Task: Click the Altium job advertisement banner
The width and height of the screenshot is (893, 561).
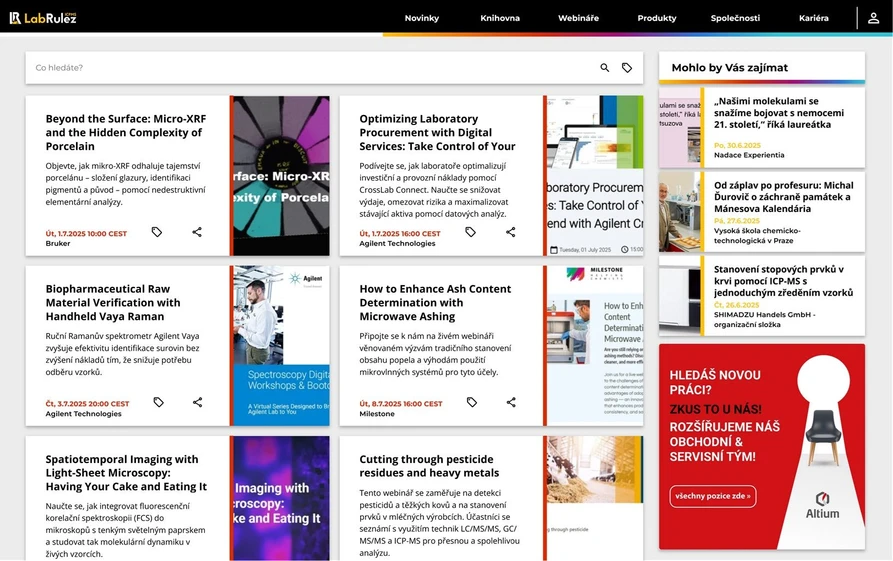Action: 762,447
